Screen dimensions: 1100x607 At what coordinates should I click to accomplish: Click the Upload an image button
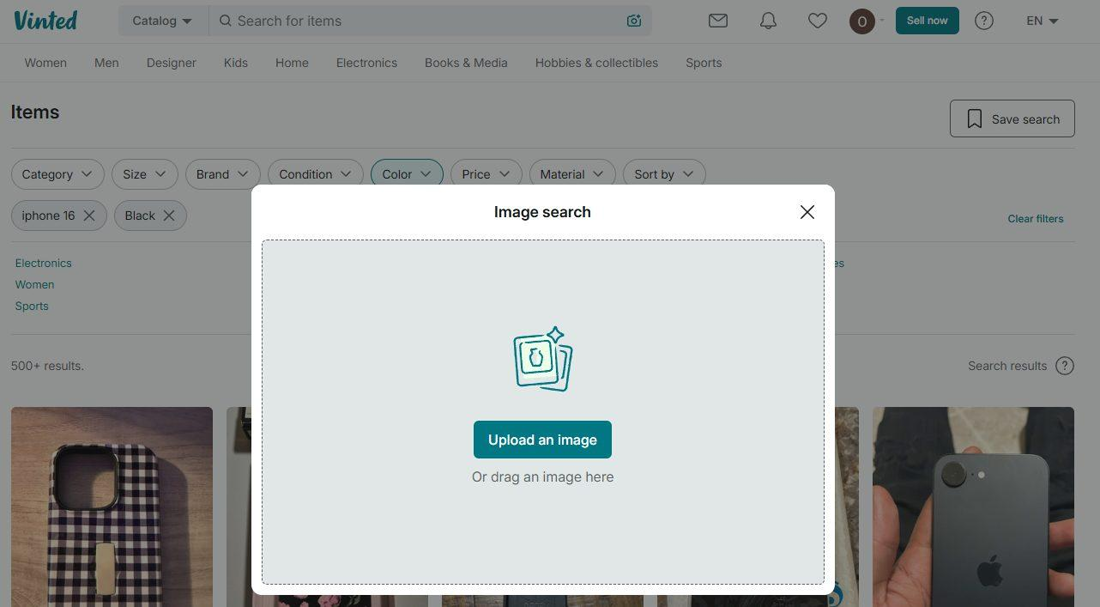point(542,440)
